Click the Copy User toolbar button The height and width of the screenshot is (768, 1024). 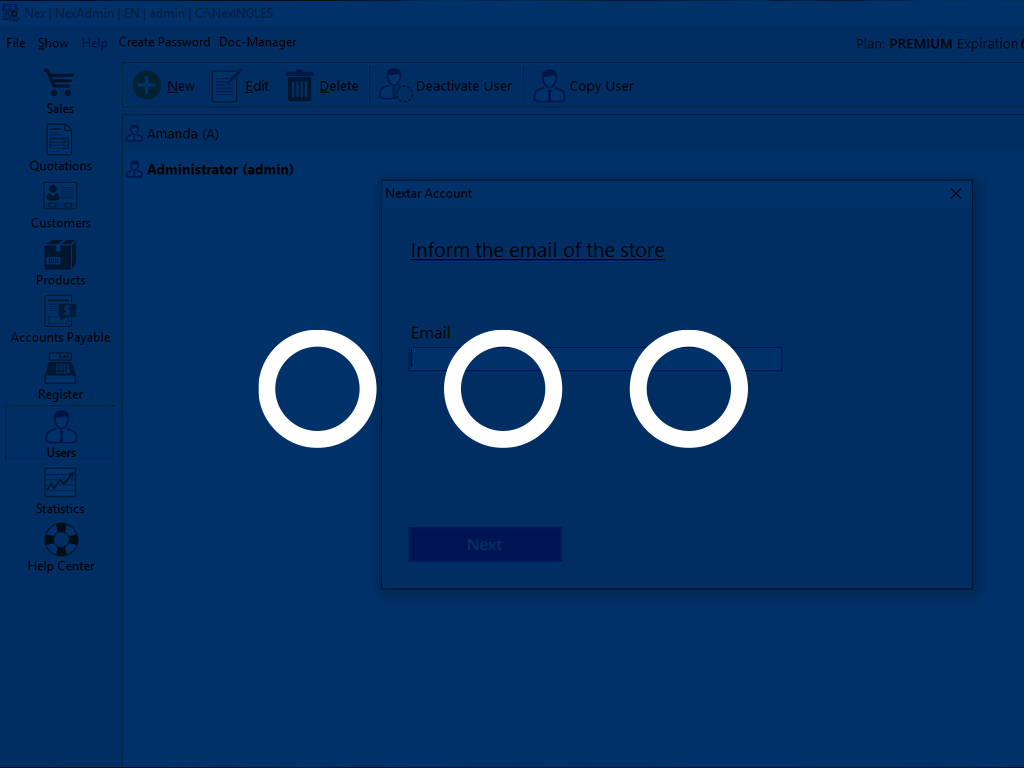(584, 86)
